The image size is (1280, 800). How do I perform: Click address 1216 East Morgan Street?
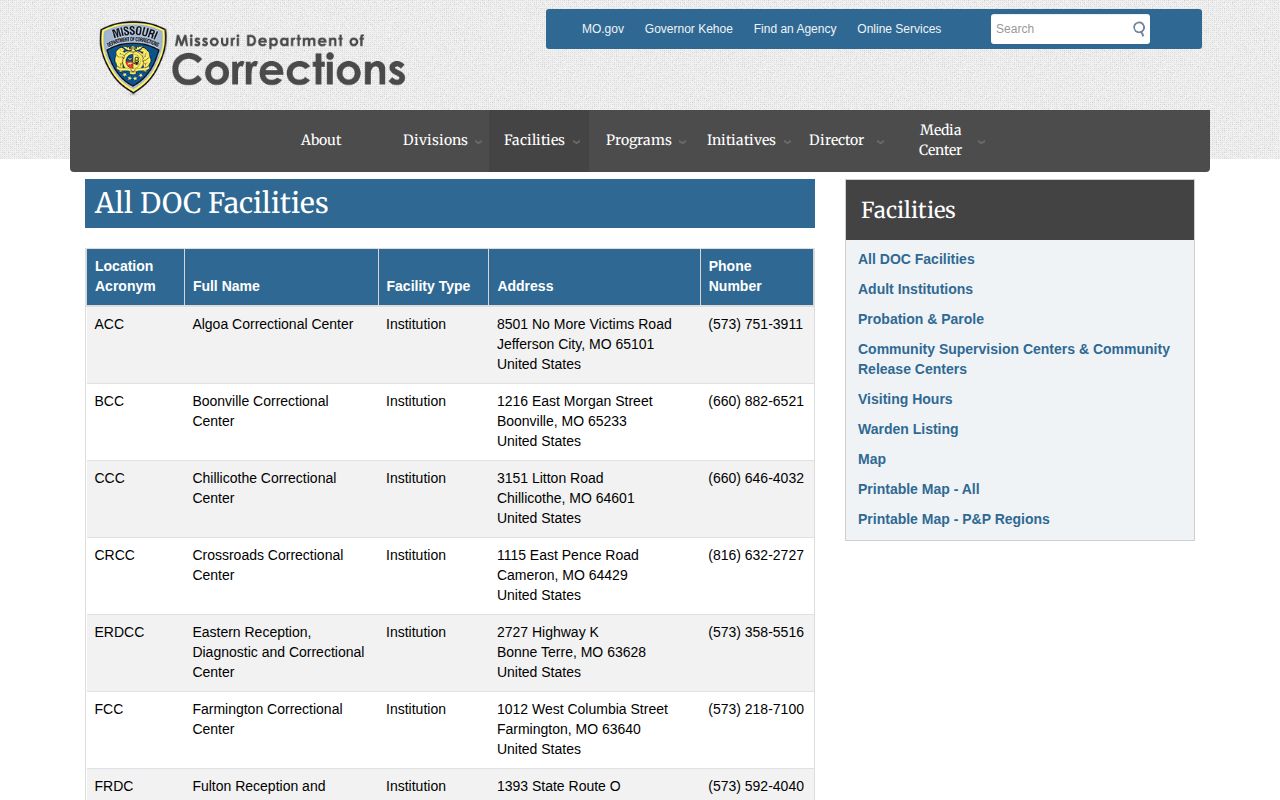click(575, 401)
